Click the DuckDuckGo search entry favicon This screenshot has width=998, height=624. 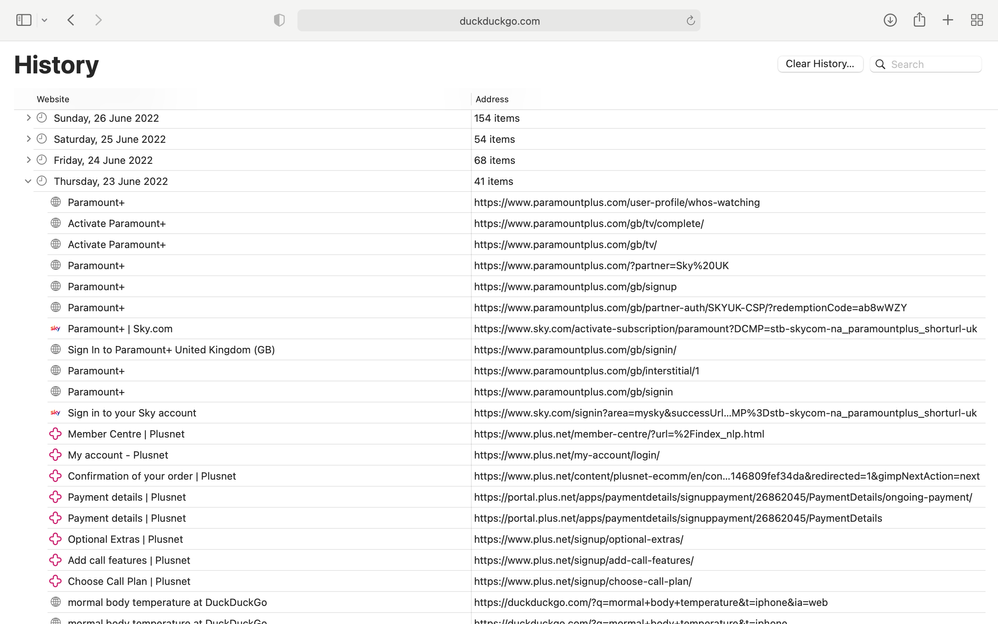(56, 602)
